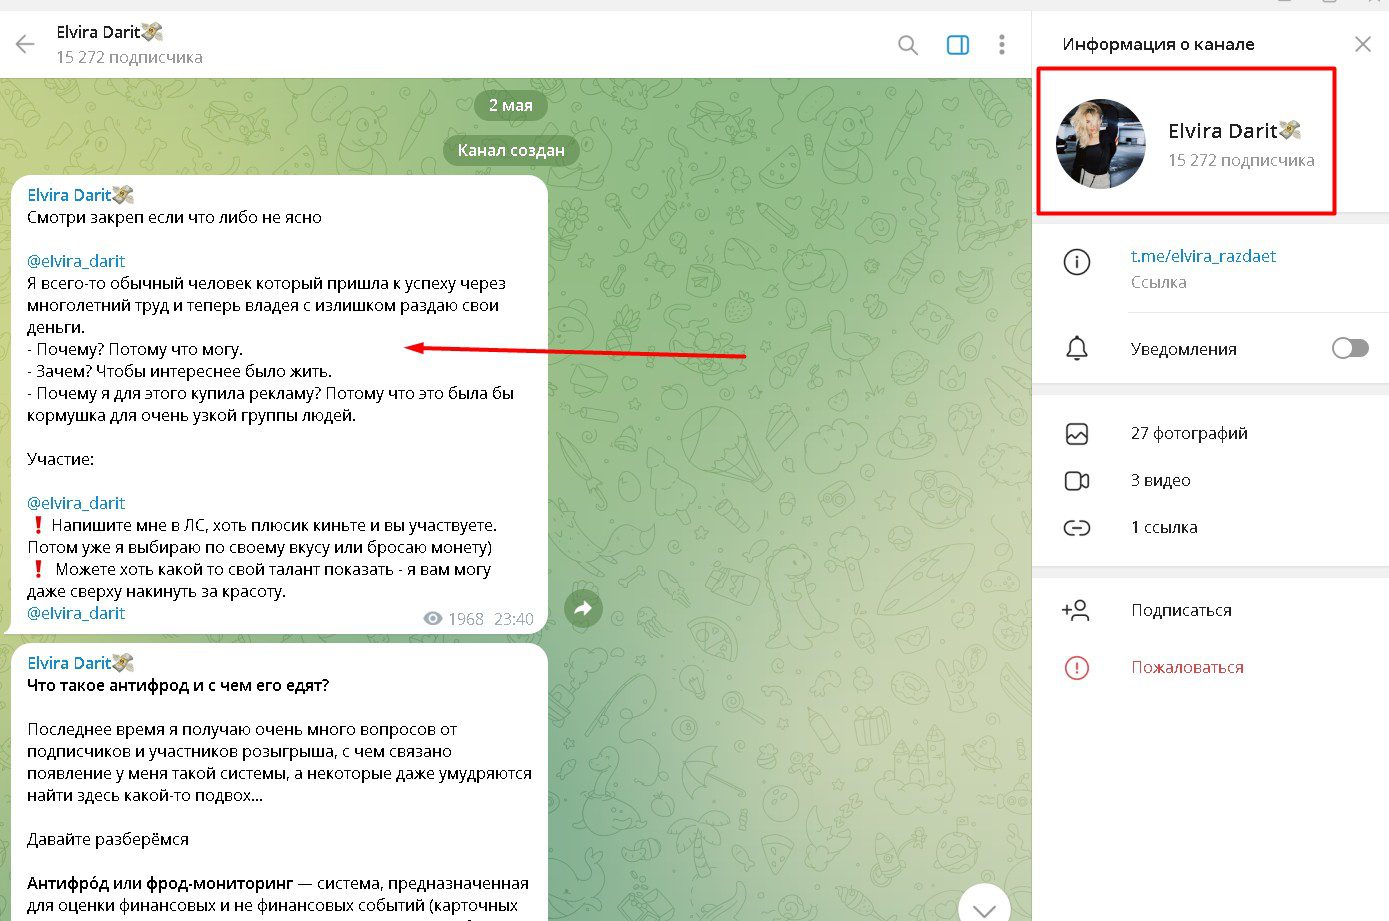Click Пожаловаться to report channel
This screenshot has width=1389, height=921.
coord(1187,667)
